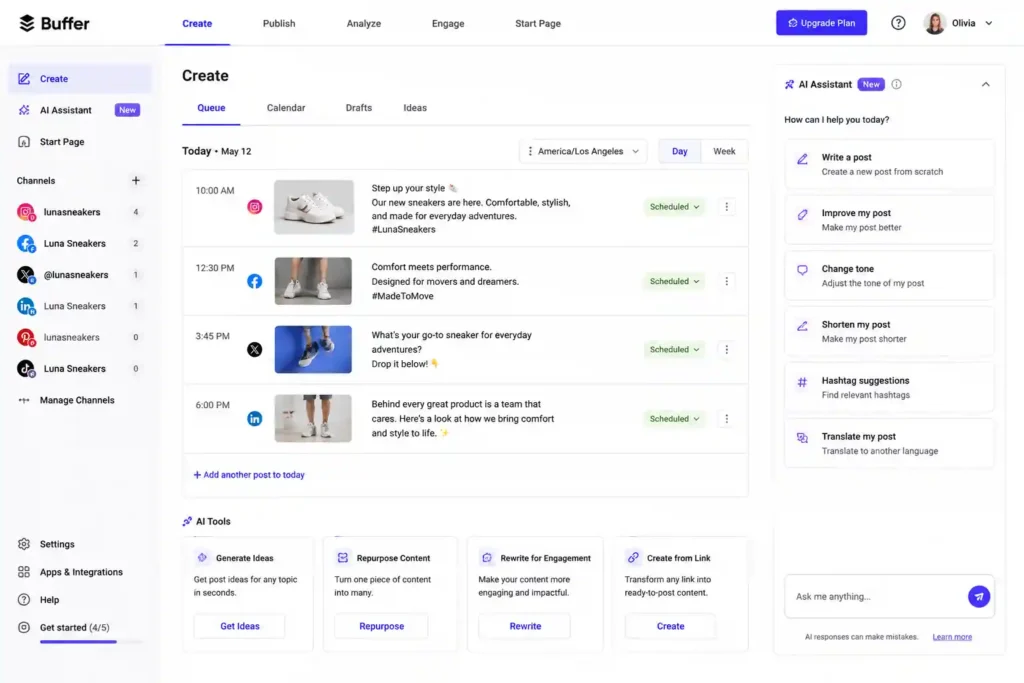Viewport: 1024px width, 683px height.
Task: Open more options for 3:45 PM post
Action: pos(726,349)
